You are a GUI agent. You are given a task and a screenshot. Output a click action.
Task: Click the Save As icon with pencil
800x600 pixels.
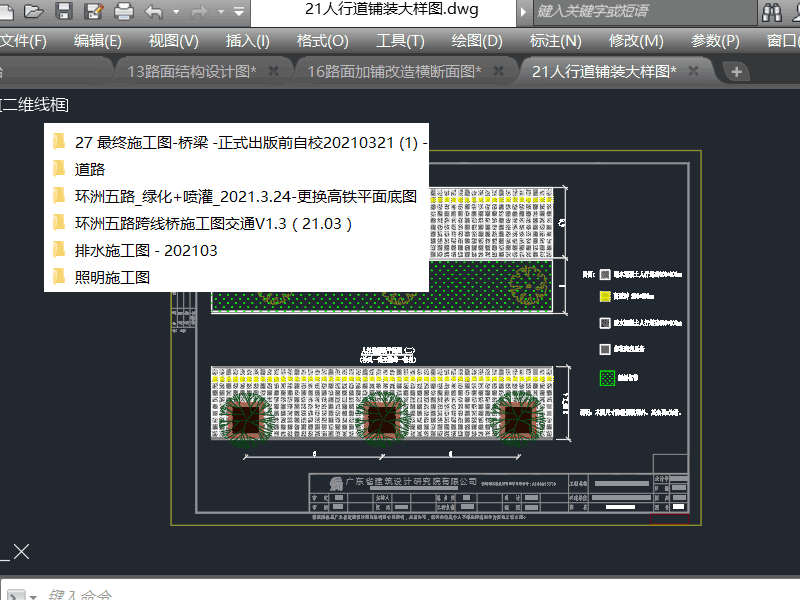pyautogui.click(x=93, y=11)
